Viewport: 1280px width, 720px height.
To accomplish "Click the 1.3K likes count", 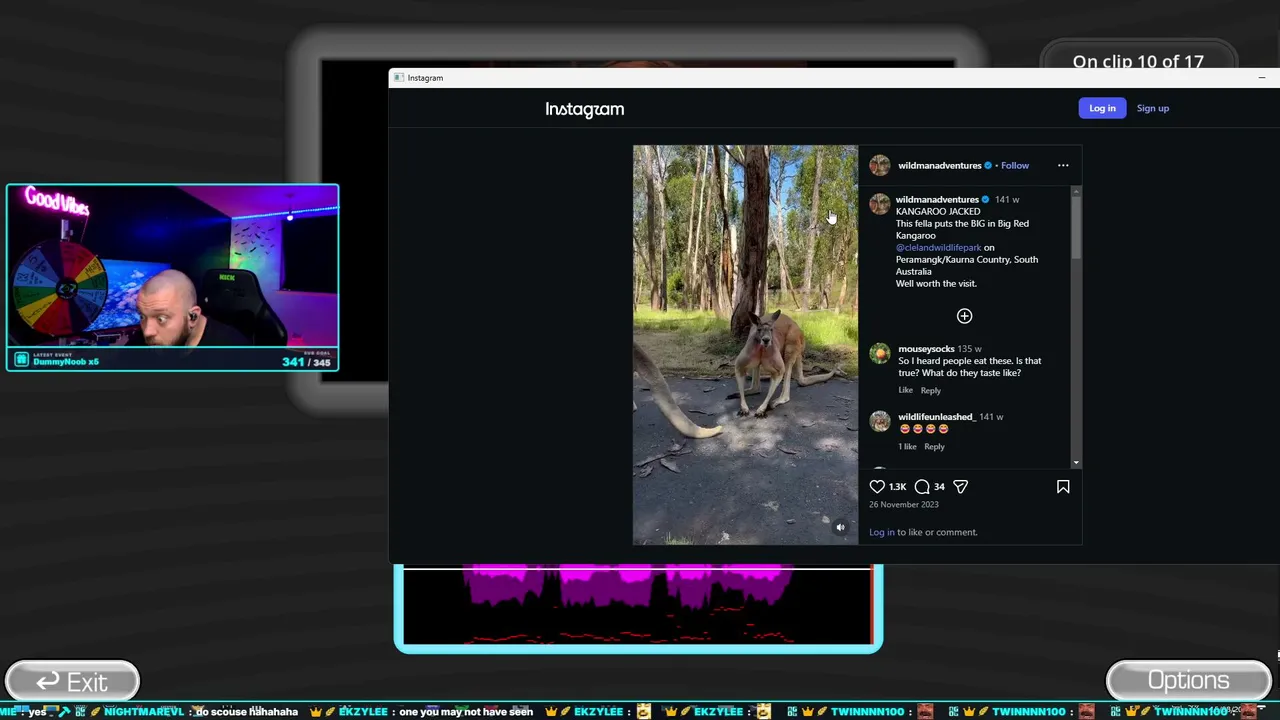I will (x=897, y=487).
